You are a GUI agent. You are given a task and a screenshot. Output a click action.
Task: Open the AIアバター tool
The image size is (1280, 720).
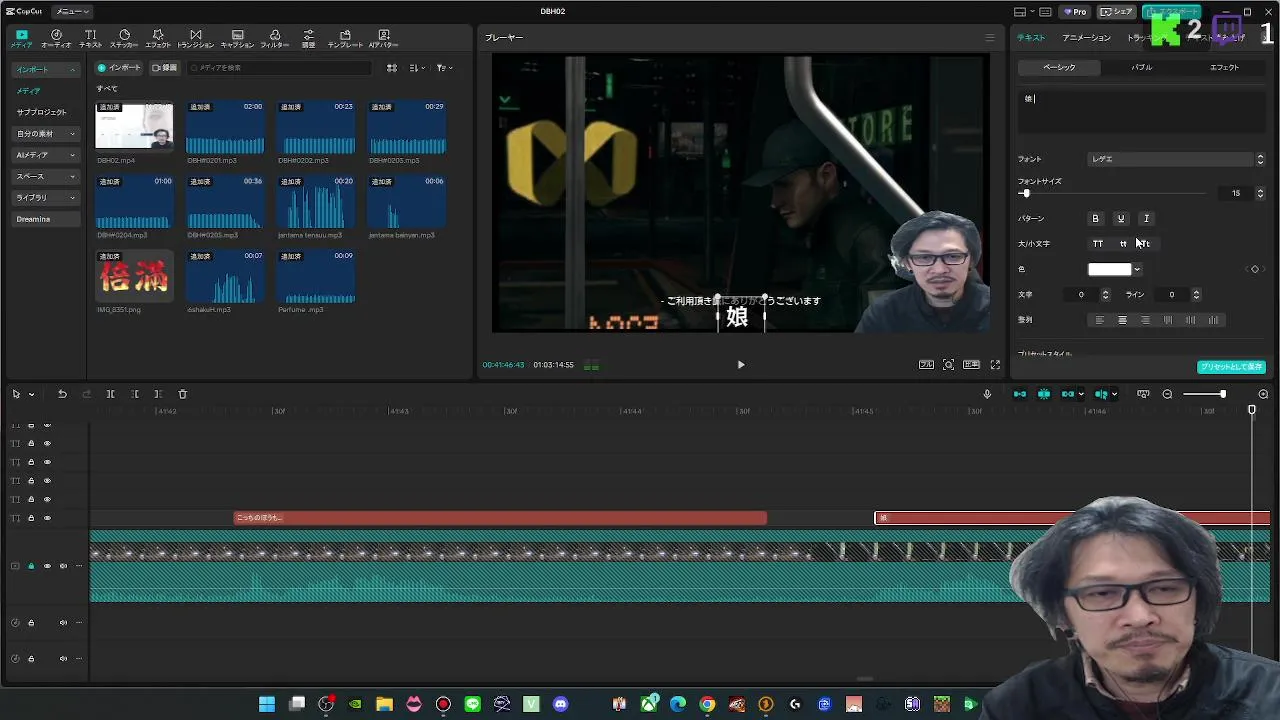(x=384, y=39)
